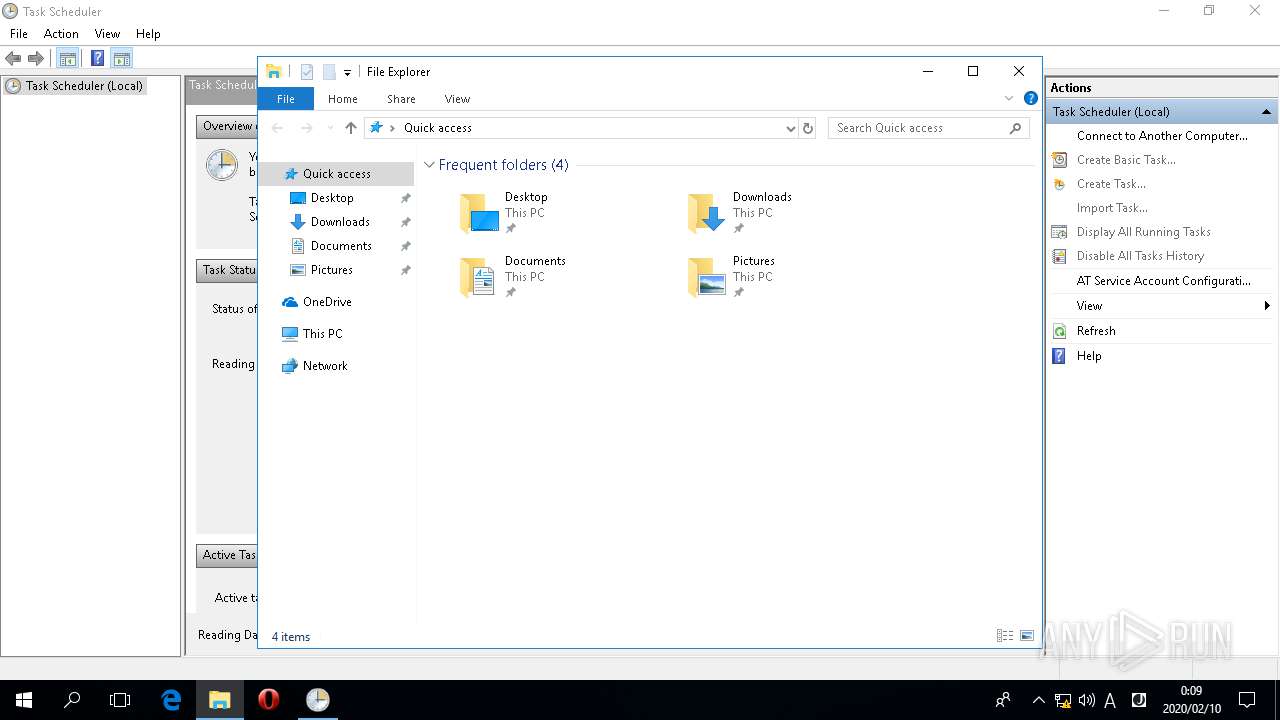Open address bar history dropdown

point(791,128)
